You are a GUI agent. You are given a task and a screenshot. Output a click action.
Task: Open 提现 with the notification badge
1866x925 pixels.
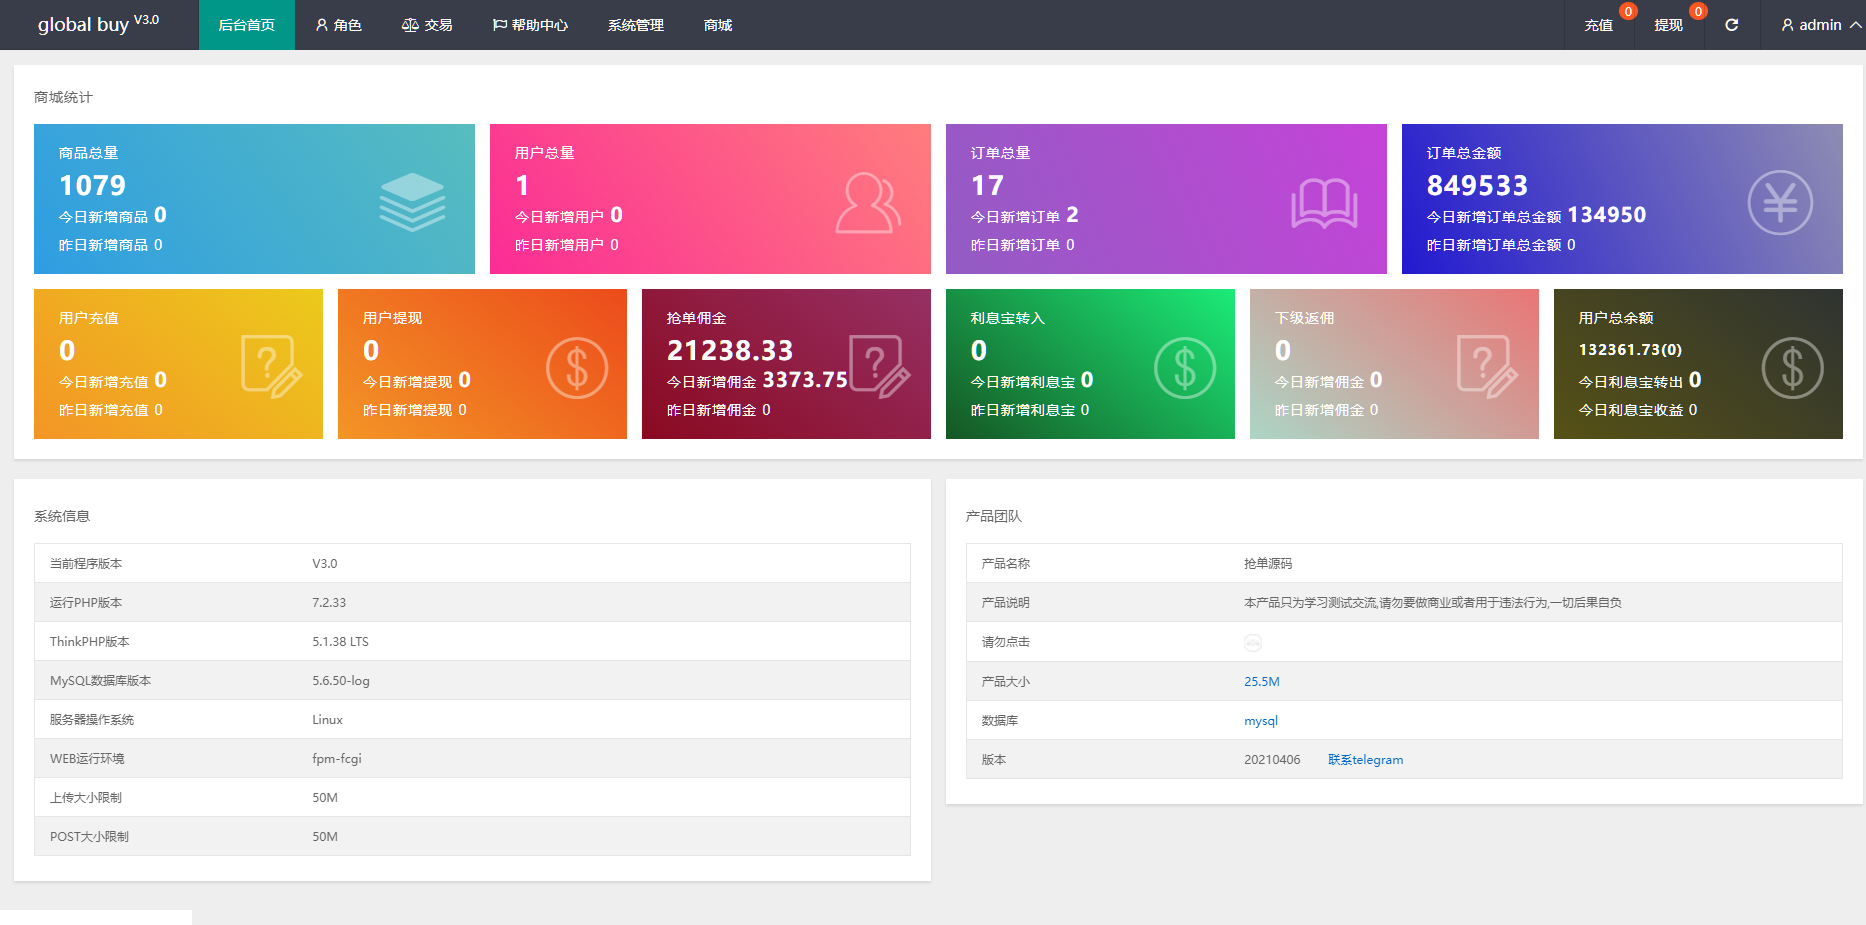point(1668,25)
